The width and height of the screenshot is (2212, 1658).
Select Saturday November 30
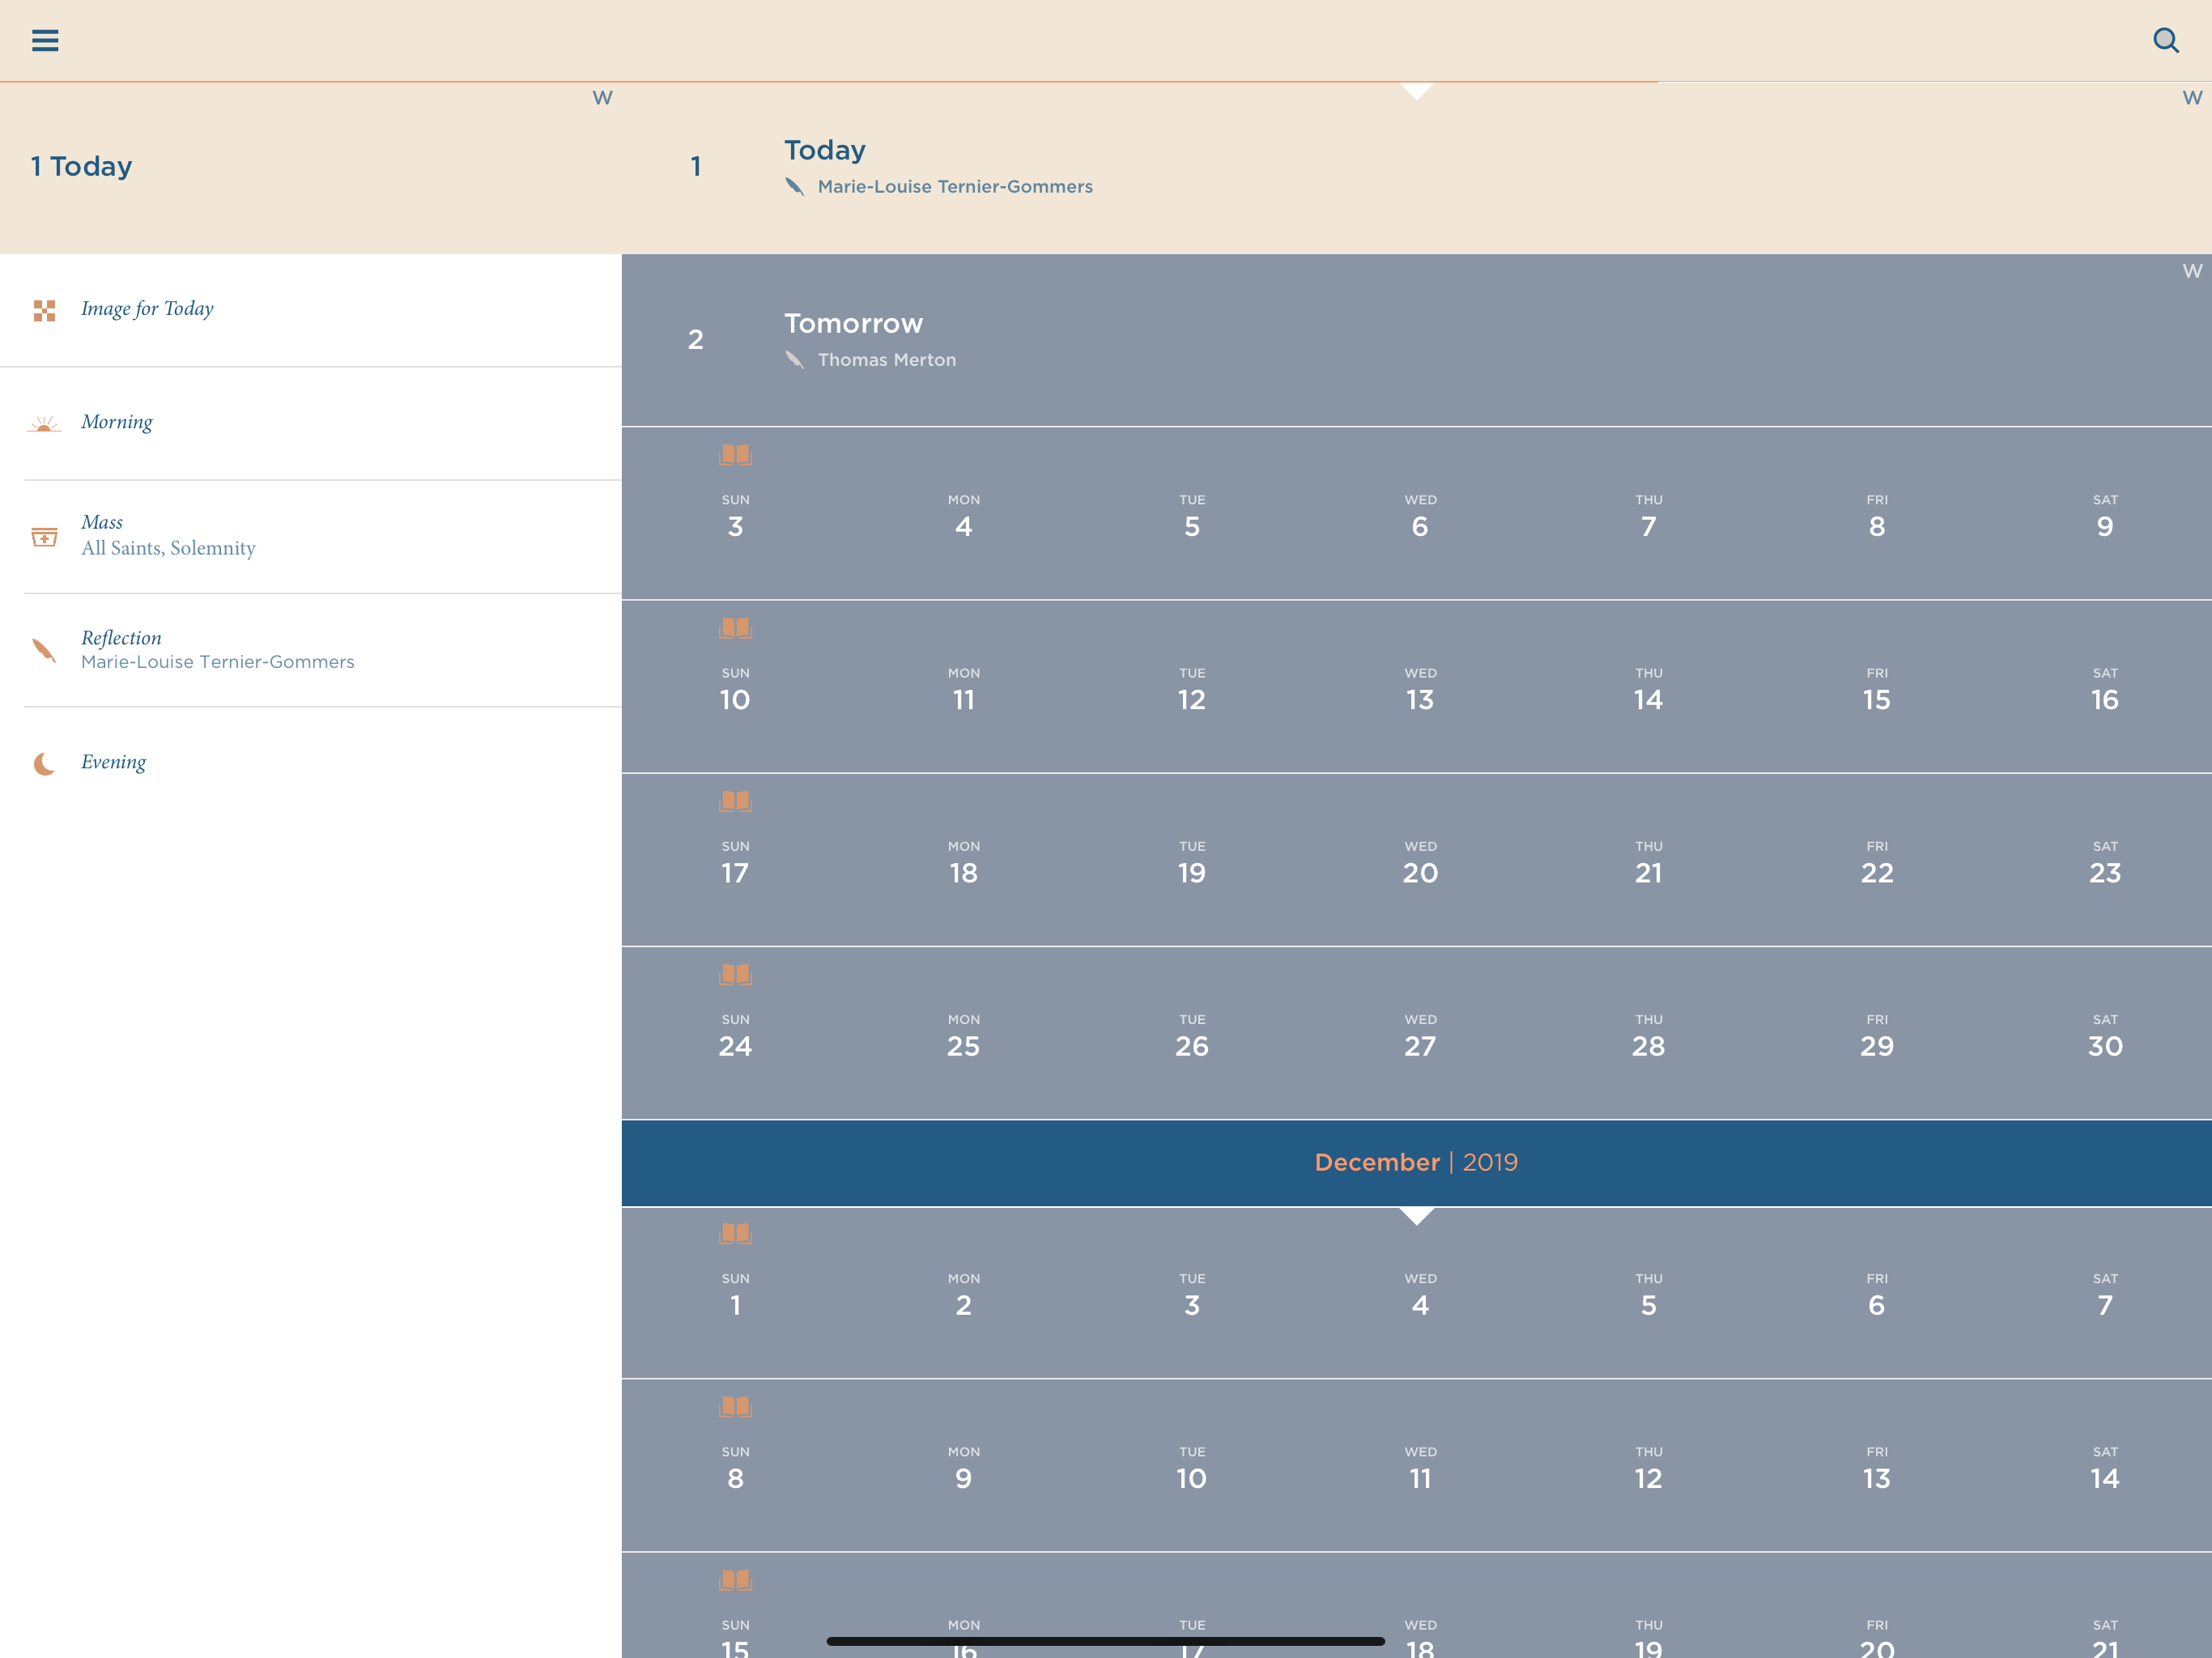click(2105, 1035)
